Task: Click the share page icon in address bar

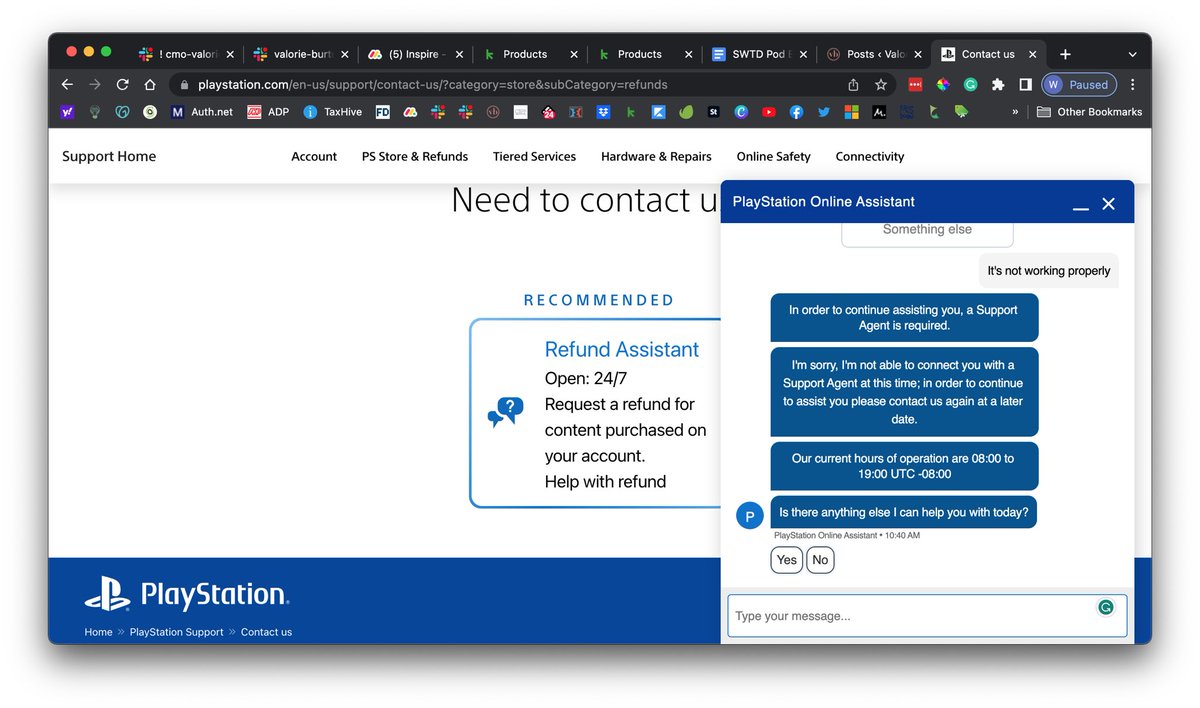Action: point(853,85)
